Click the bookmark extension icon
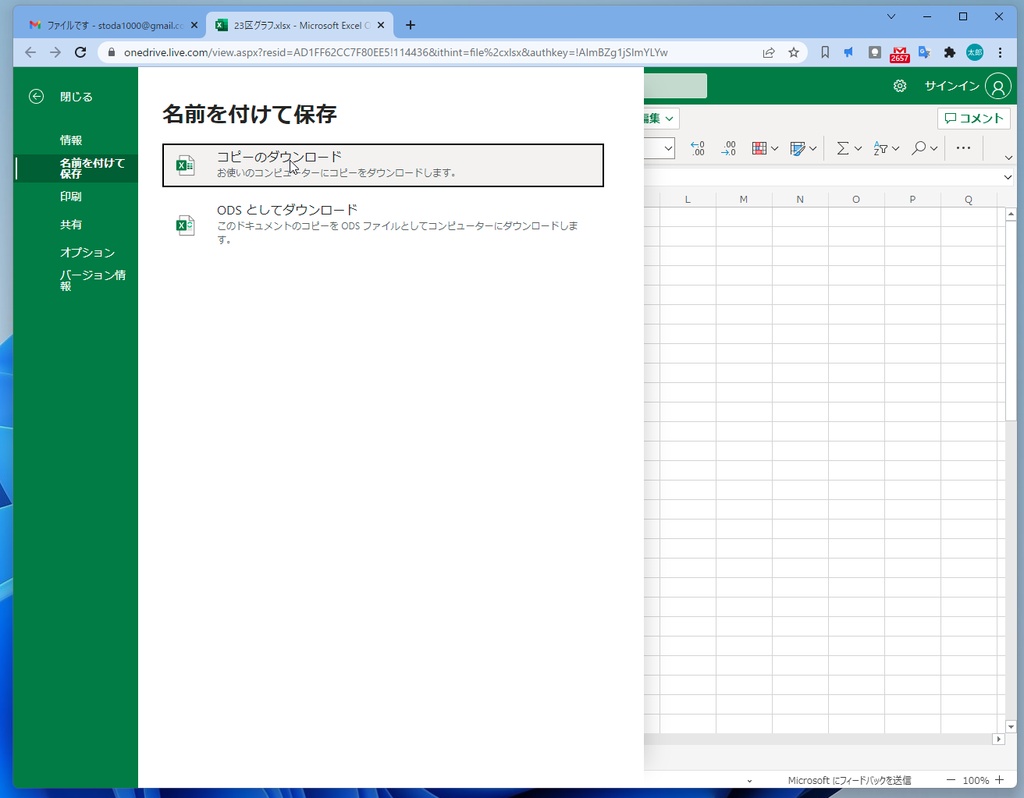This screenshot has width=1024, height=798. pos(825,52)
